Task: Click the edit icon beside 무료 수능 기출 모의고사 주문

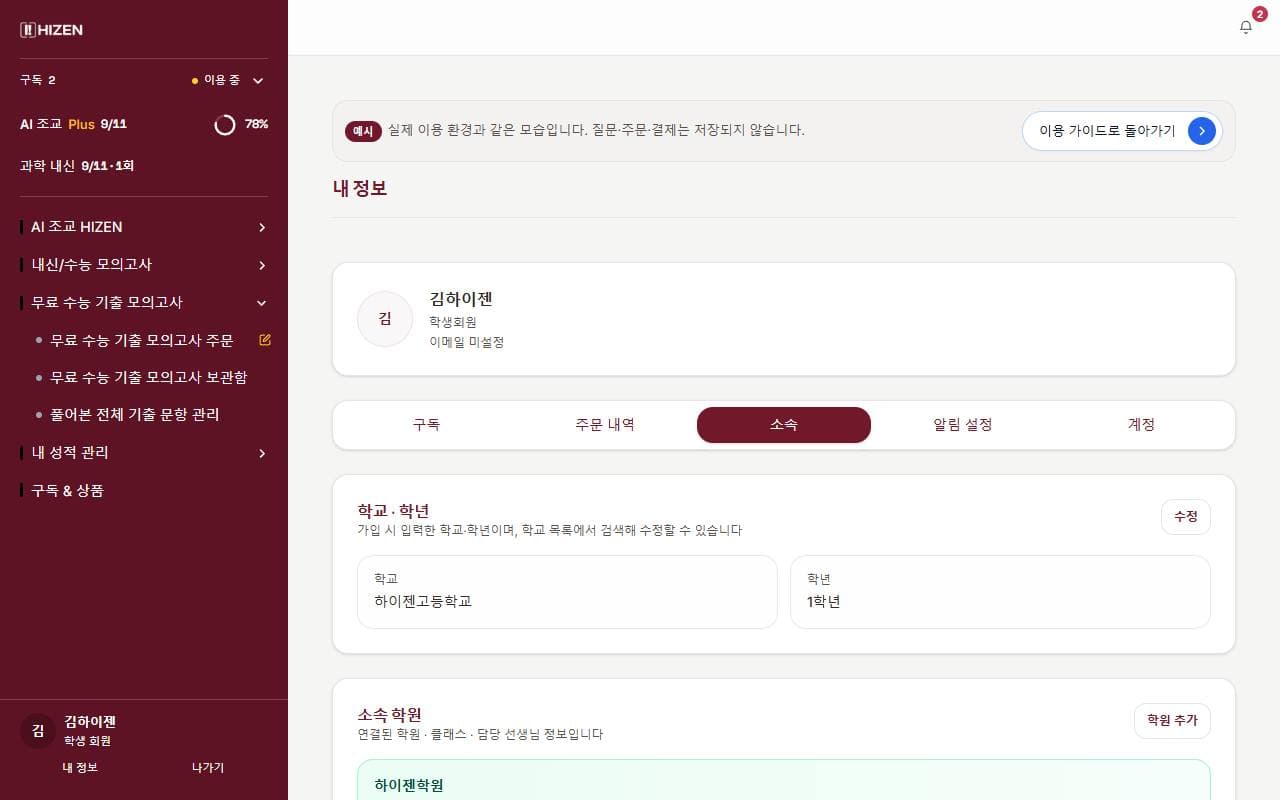Action: (x=265, y=340)
